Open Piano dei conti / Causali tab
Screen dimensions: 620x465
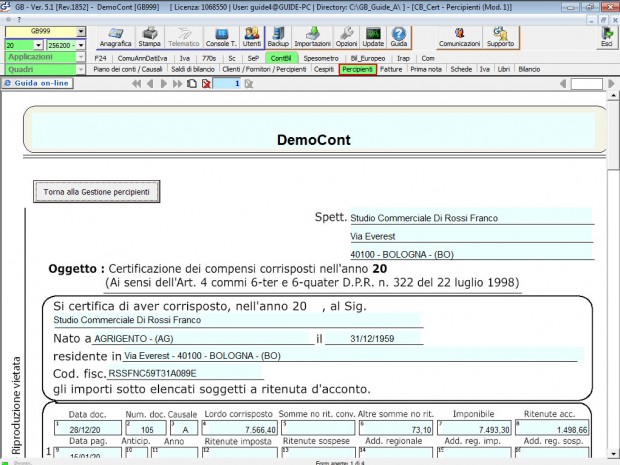point(128,69)
